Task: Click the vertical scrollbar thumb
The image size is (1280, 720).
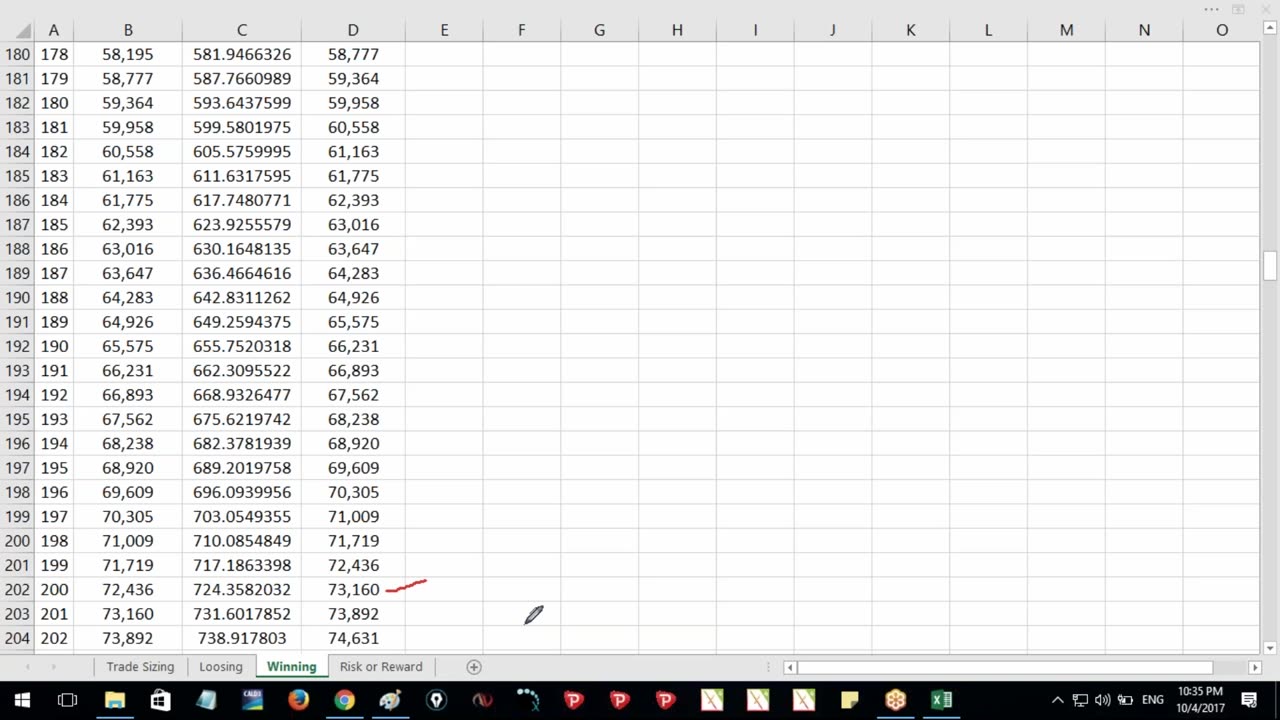Action: [x=1270, y=267]
